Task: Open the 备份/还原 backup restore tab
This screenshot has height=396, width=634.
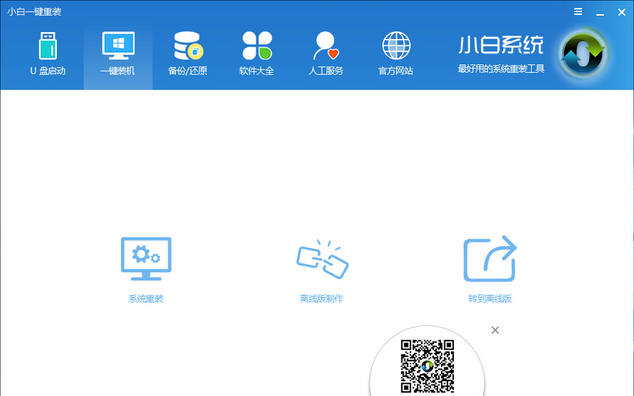Action: pos(188,55)
